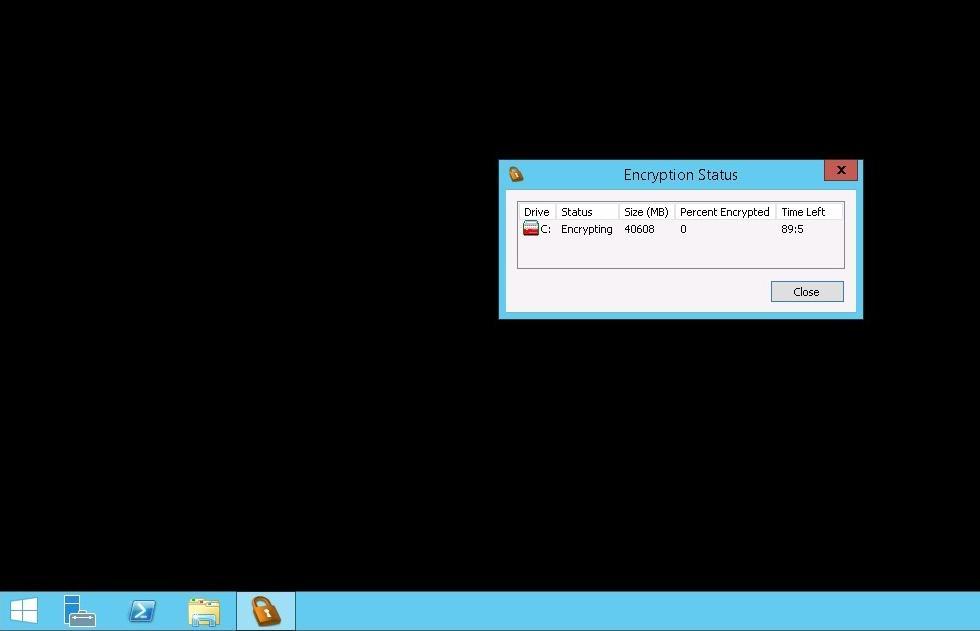Select the 'Encrypting' status cell
This screenshot has height=631, width=980.
pos(587,229)
